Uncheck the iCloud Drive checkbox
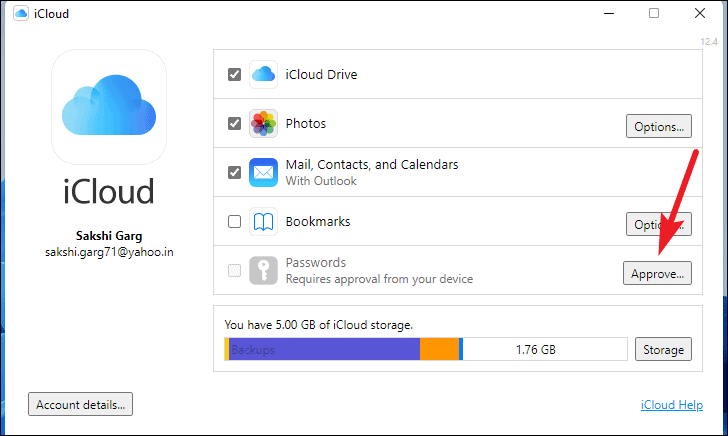Image resolution: width=728 pixels, height=436 pixels. pos(234,74)
